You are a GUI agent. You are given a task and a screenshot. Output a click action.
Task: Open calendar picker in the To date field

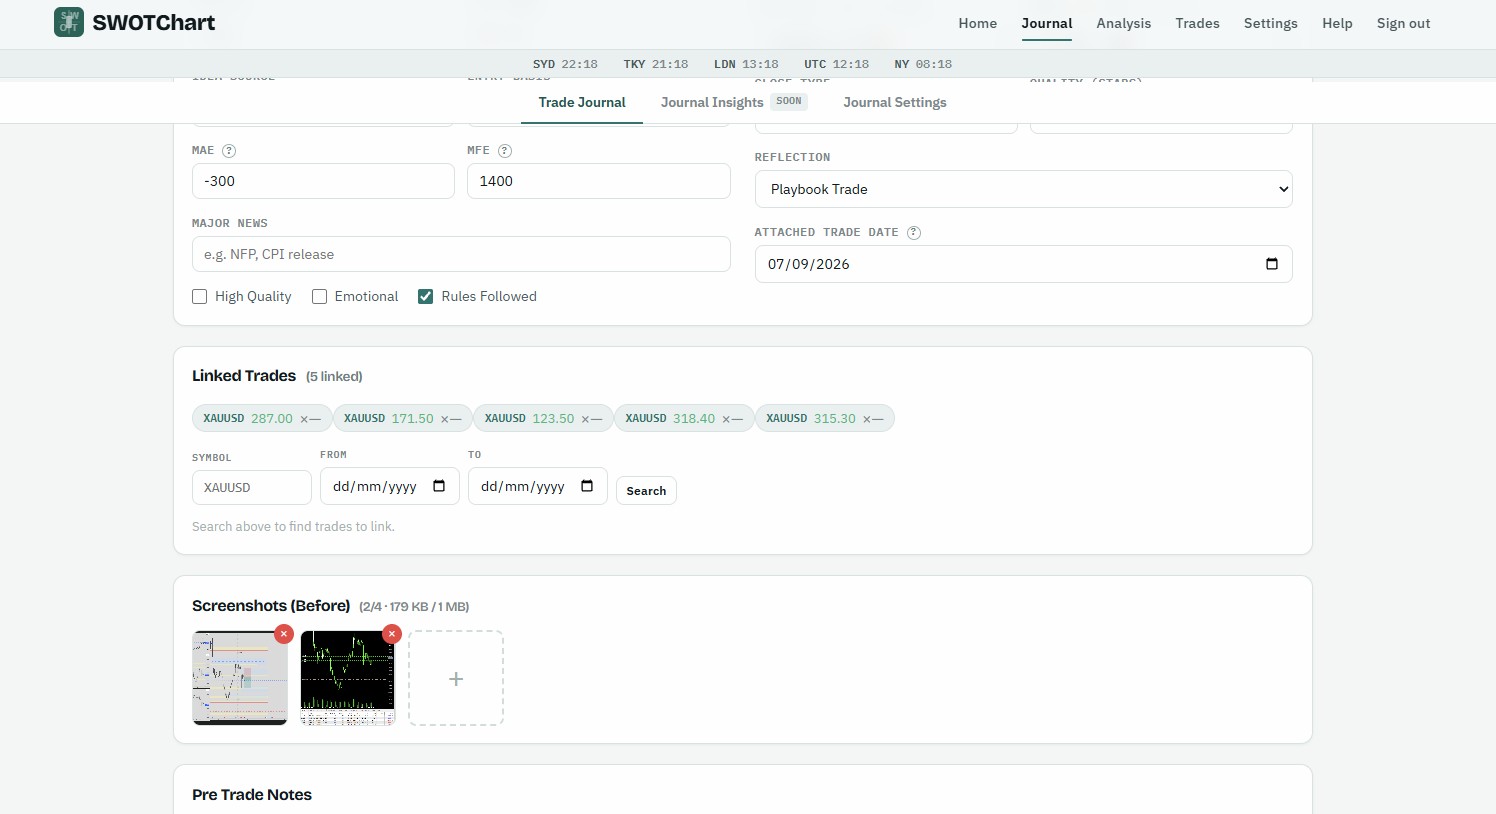pyautogui.click(x=587, y=486)
